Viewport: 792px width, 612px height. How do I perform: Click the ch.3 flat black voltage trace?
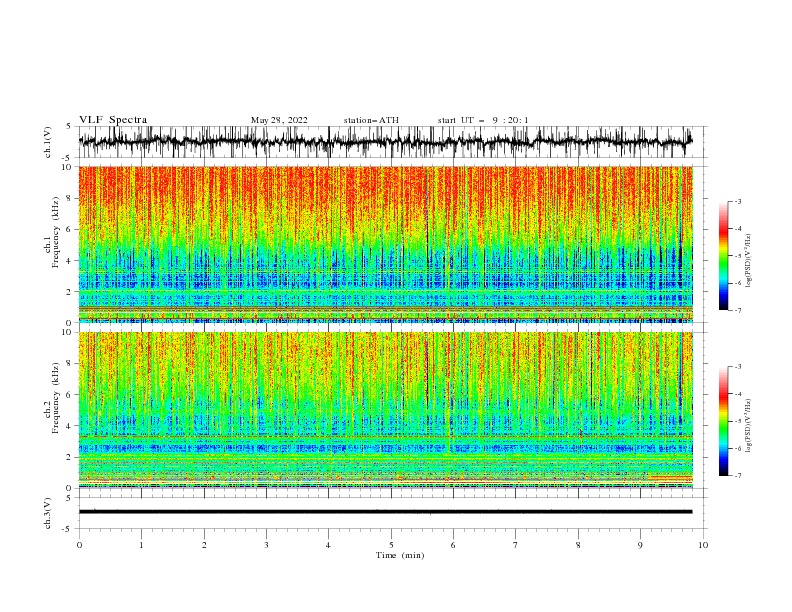click(x=385, y=512)
